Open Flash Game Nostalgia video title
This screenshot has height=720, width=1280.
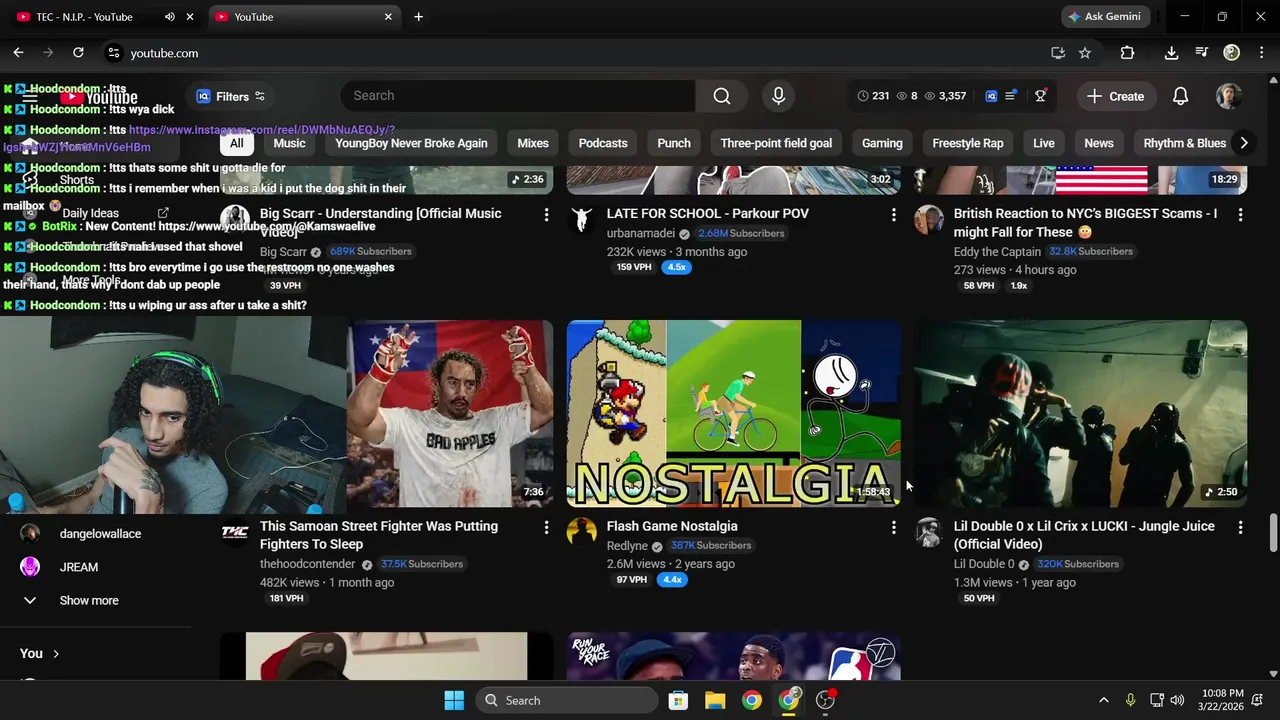click(672, 526)
